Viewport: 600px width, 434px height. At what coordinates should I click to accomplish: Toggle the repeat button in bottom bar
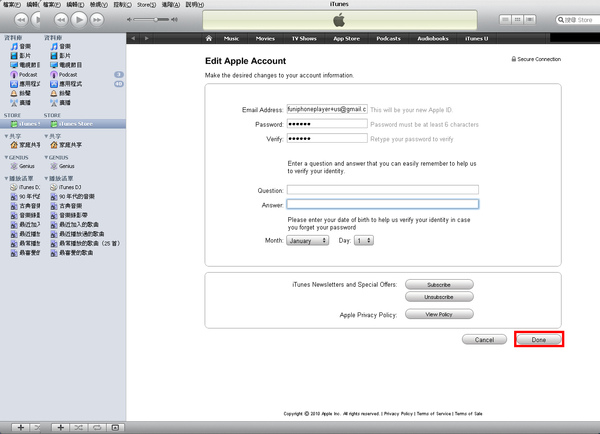point(97,427)
